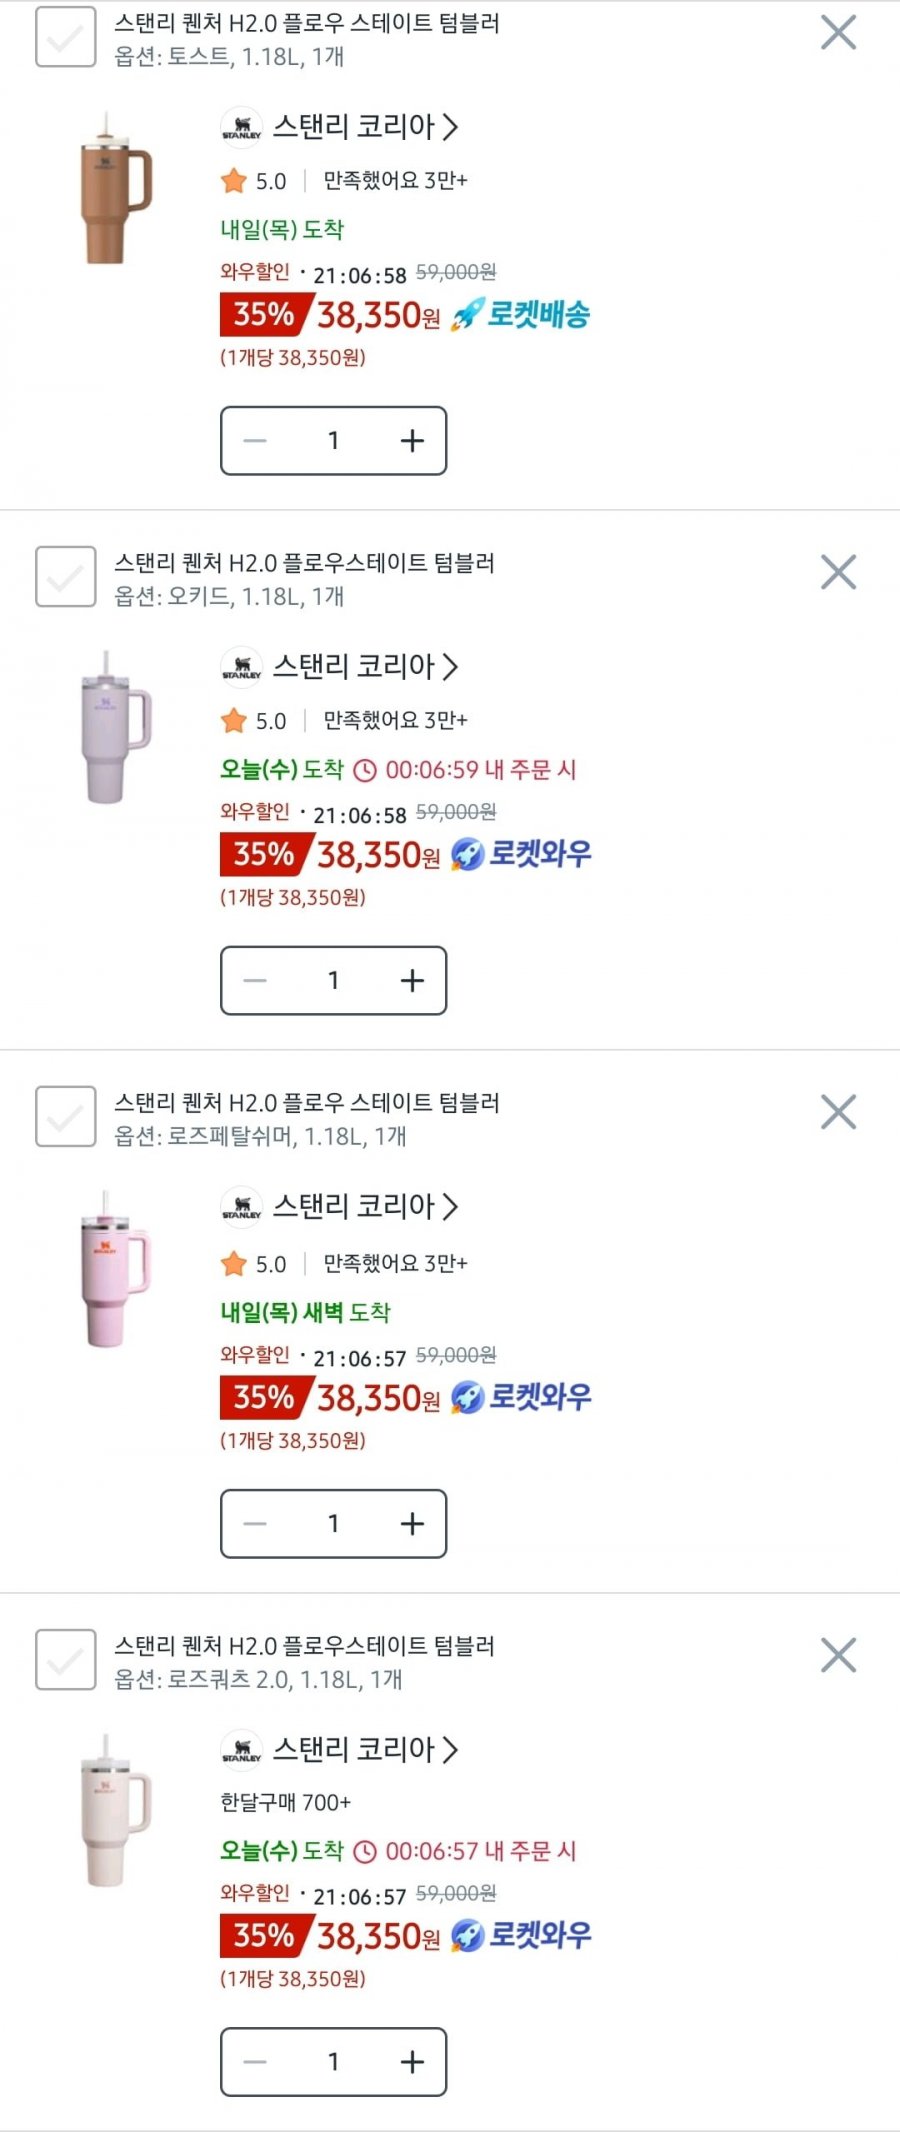View the pink 로즈페탈쉬머 tumbler image

[x=114, y=1268]
